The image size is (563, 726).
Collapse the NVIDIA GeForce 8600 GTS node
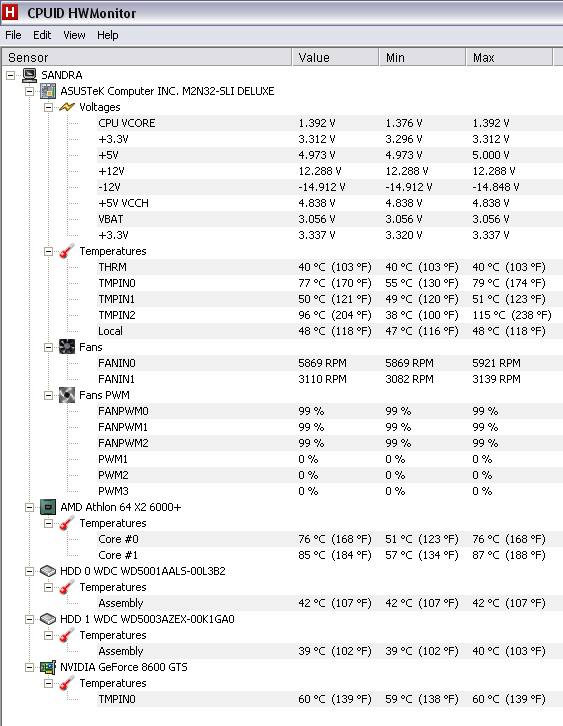29,668
